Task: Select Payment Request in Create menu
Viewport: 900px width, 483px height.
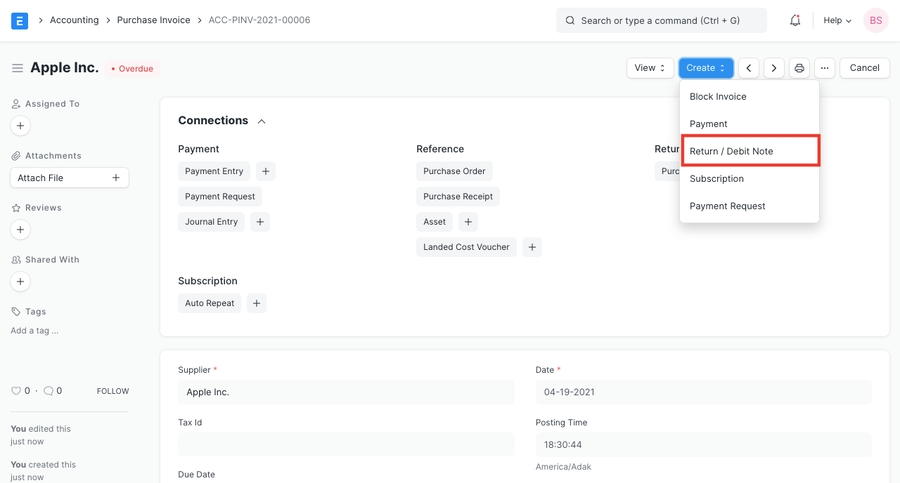Action: point(727,206)
